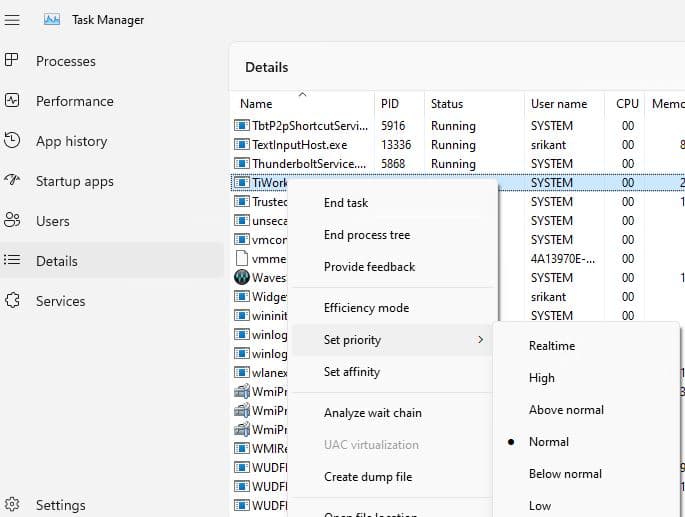Click the Users people icon

pyautogui.click(x=12, y=220)
